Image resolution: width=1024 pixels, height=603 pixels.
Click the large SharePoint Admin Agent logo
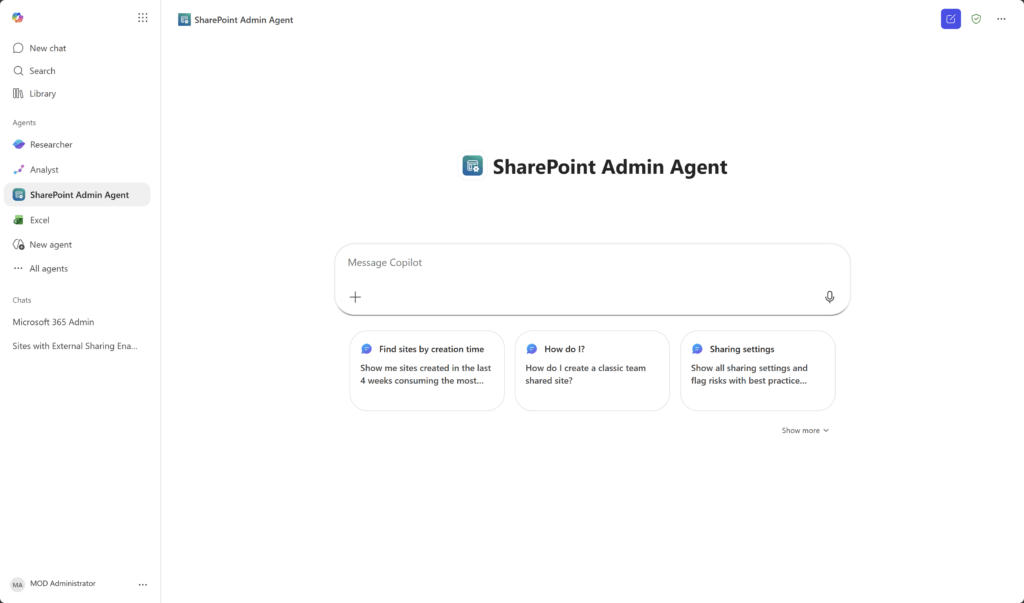pos(473,166)
